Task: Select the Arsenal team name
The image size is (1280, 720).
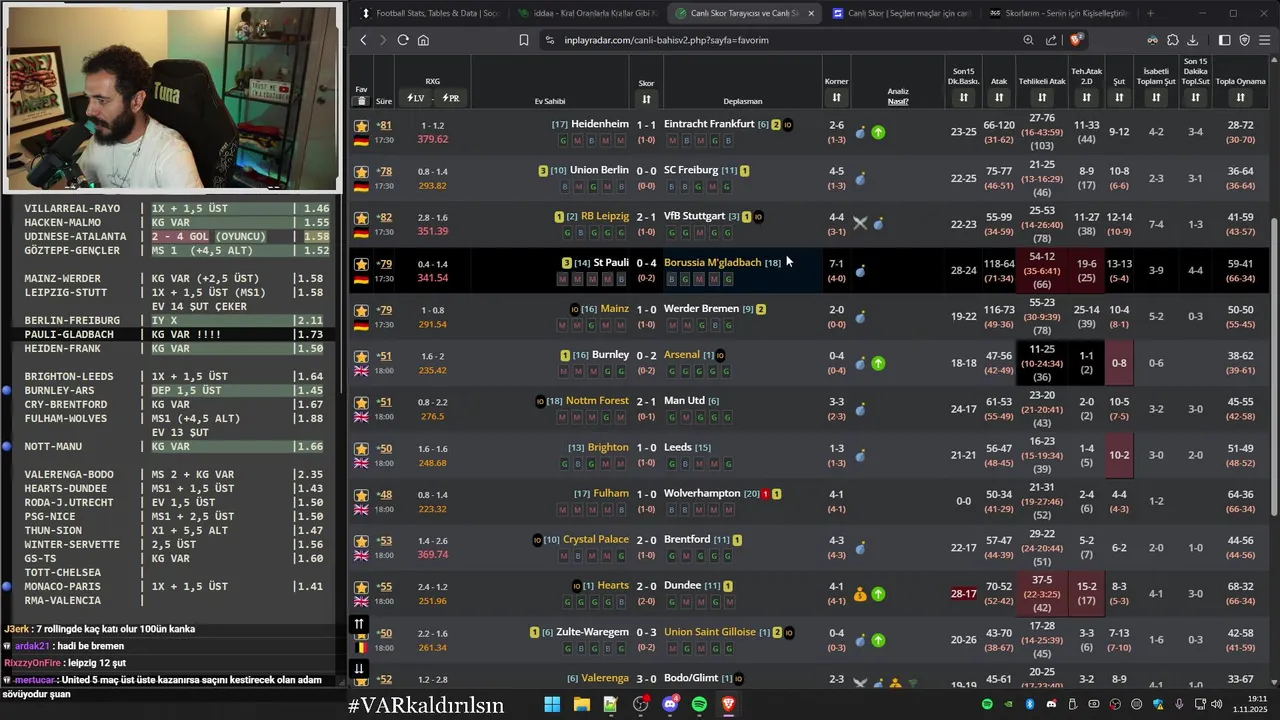Action: coord(681,354)
